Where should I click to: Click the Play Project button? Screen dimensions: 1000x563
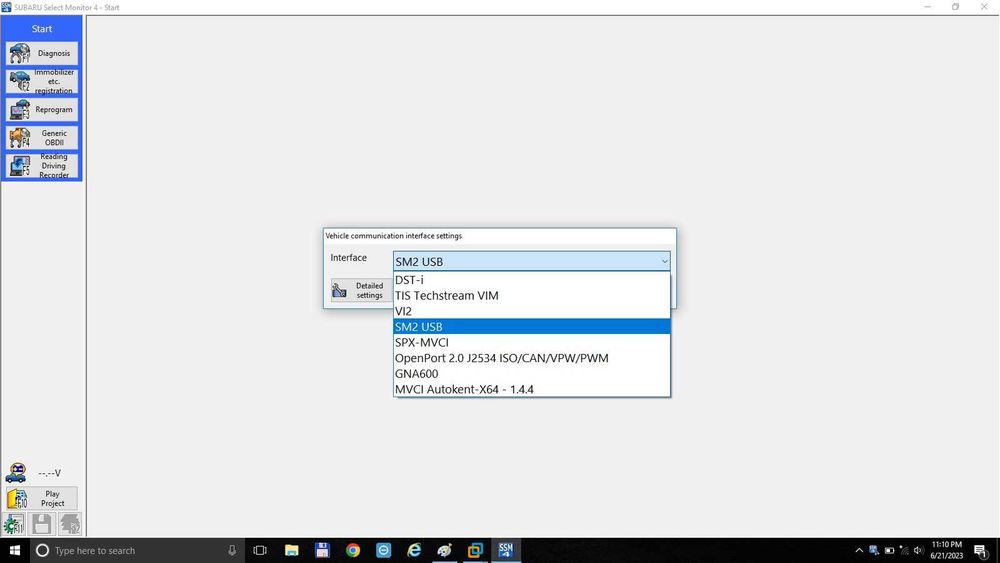[x=42, y=499]
